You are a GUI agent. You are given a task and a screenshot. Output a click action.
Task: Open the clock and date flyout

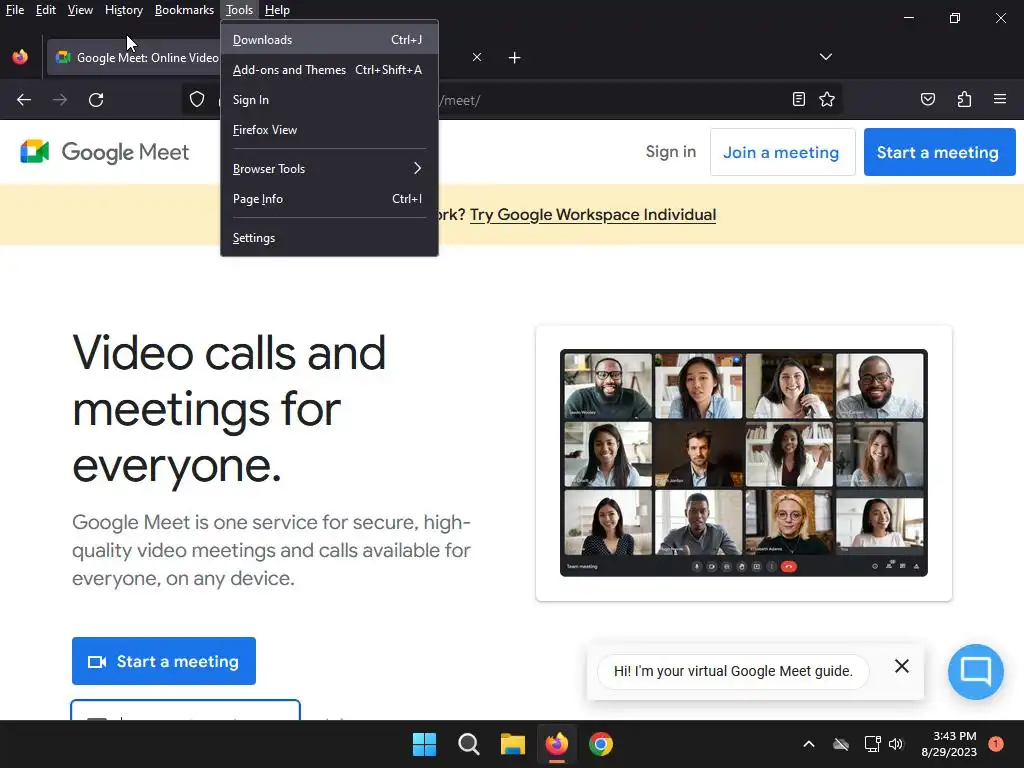point(949,744)
